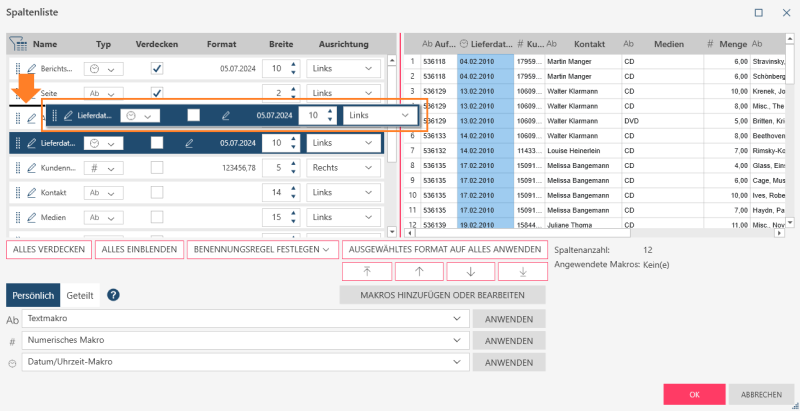Screen dimensions: 800x411
Task: Click the format pencil icon in the selected Lieferdatum row
Action: (x=188, y=143)
